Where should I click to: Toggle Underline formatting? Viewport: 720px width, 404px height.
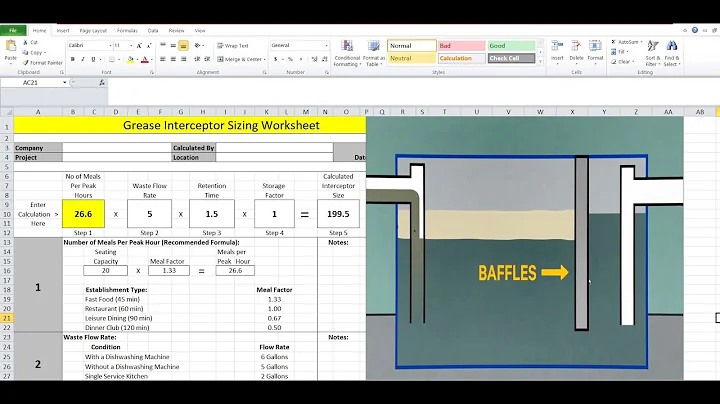click(x=93, y=59)
